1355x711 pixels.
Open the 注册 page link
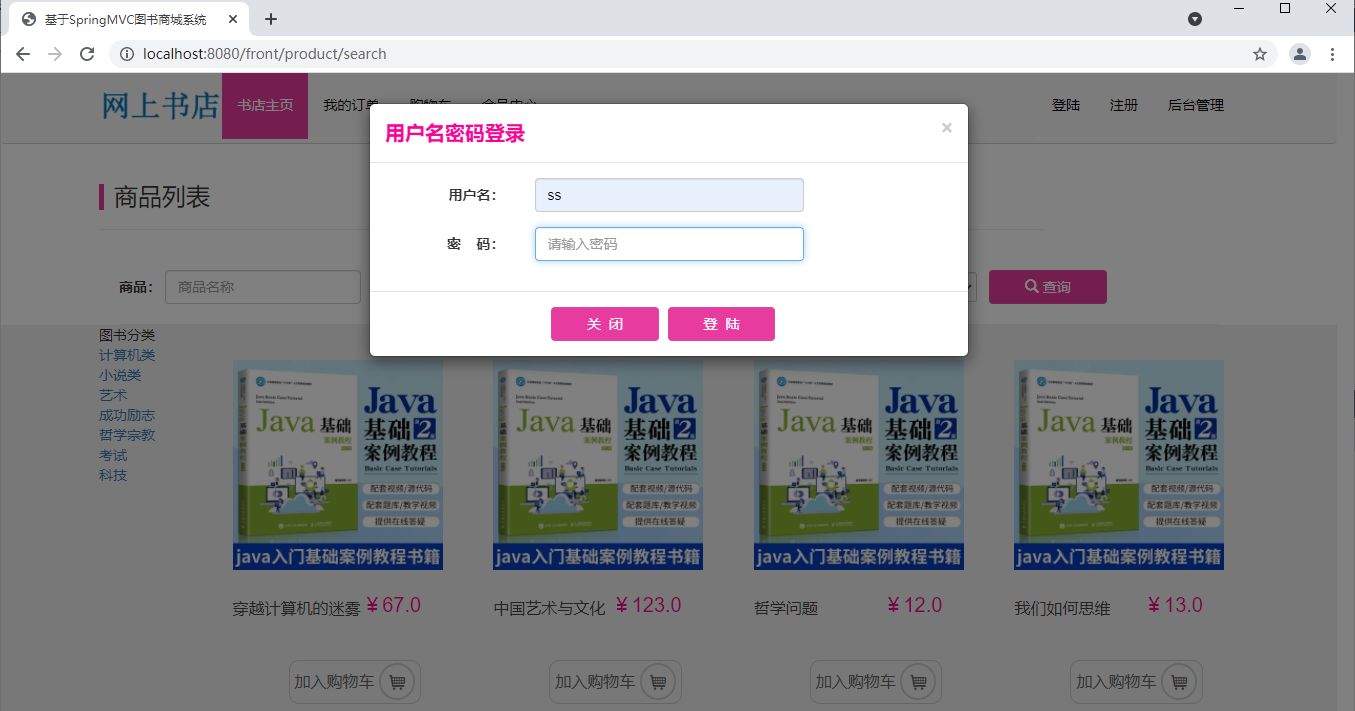(x=1124, y=105)
